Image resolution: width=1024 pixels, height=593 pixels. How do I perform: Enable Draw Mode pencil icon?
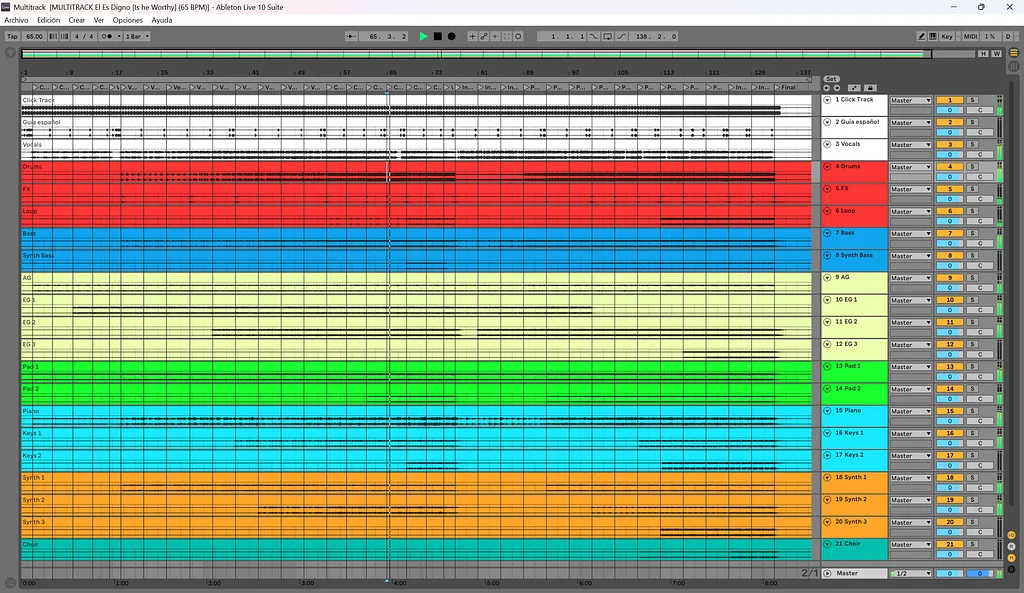tap(921, 37)
